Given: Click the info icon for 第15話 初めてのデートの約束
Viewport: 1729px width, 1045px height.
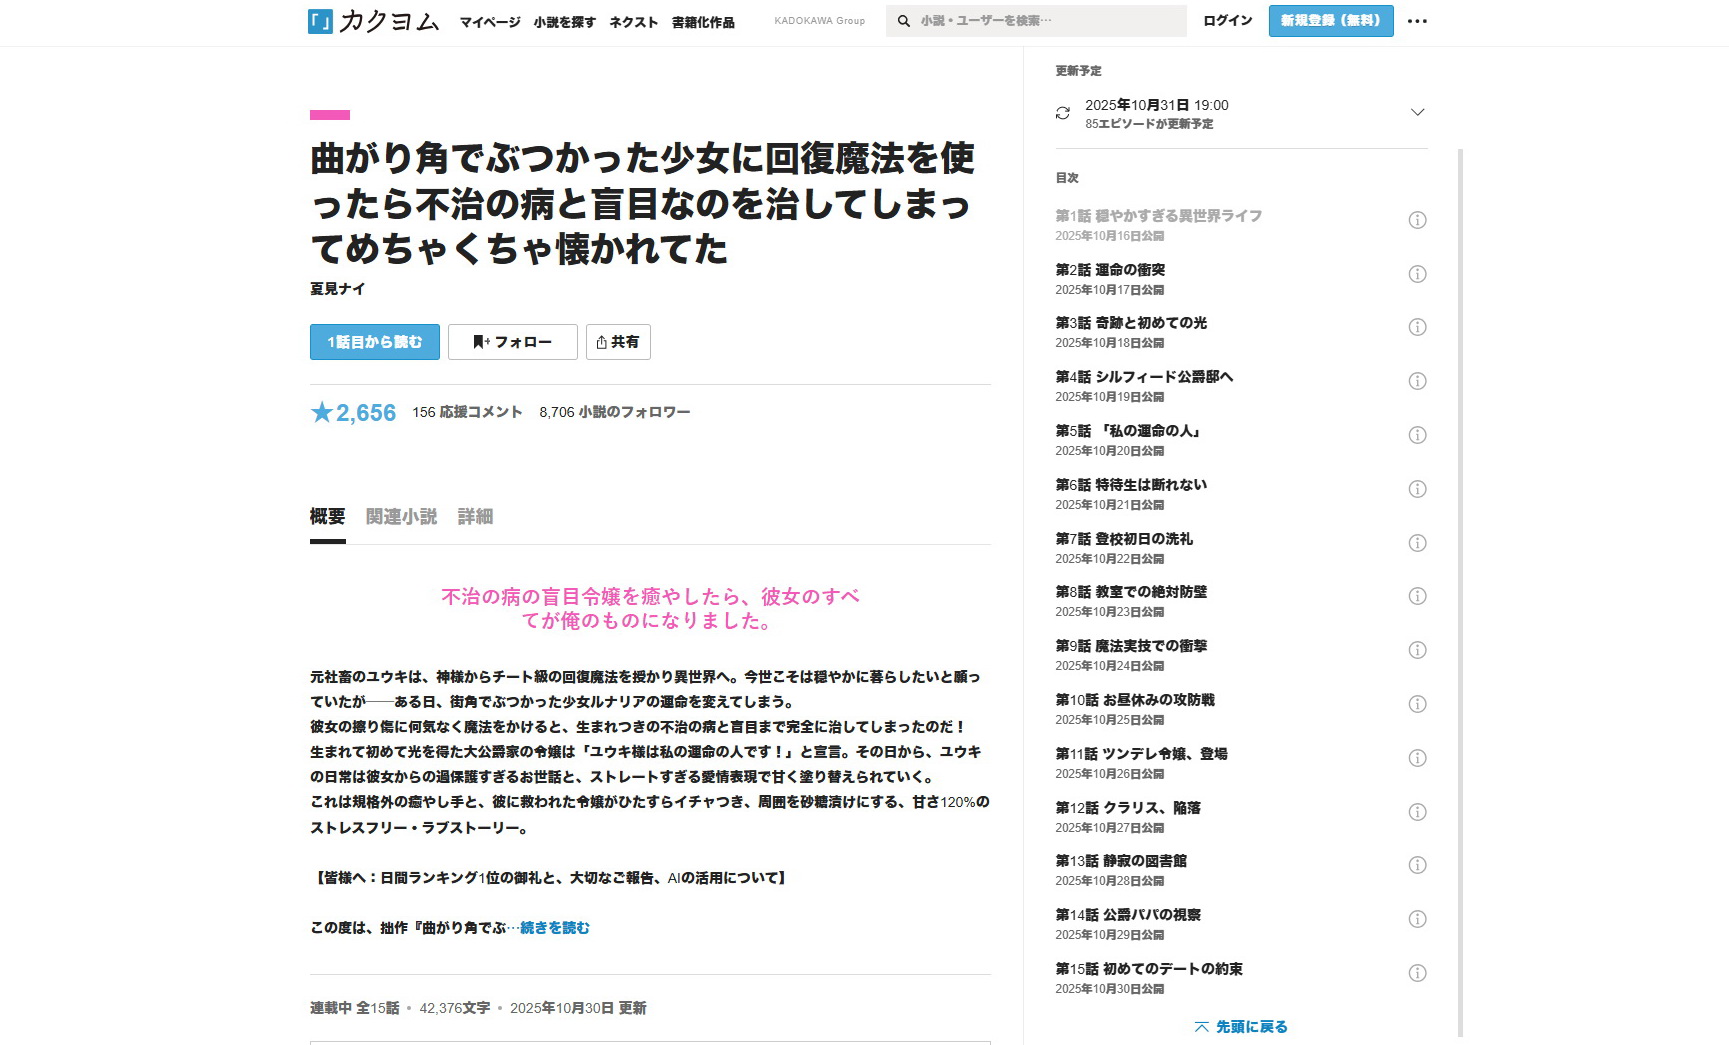Looking at the screenshot, I should pos(1417,973).
